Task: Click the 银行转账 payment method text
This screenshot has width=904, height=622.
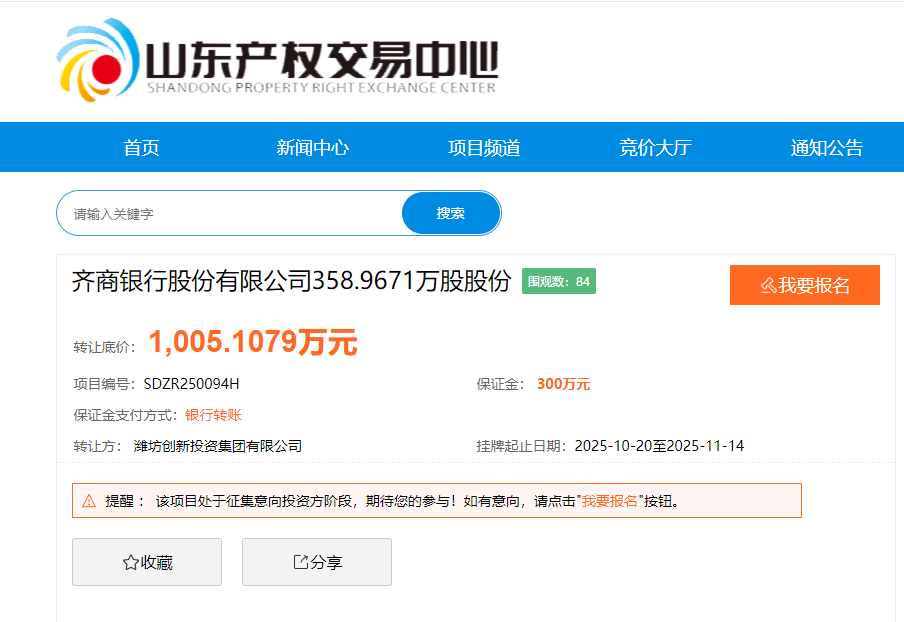Action: point(213,415)
